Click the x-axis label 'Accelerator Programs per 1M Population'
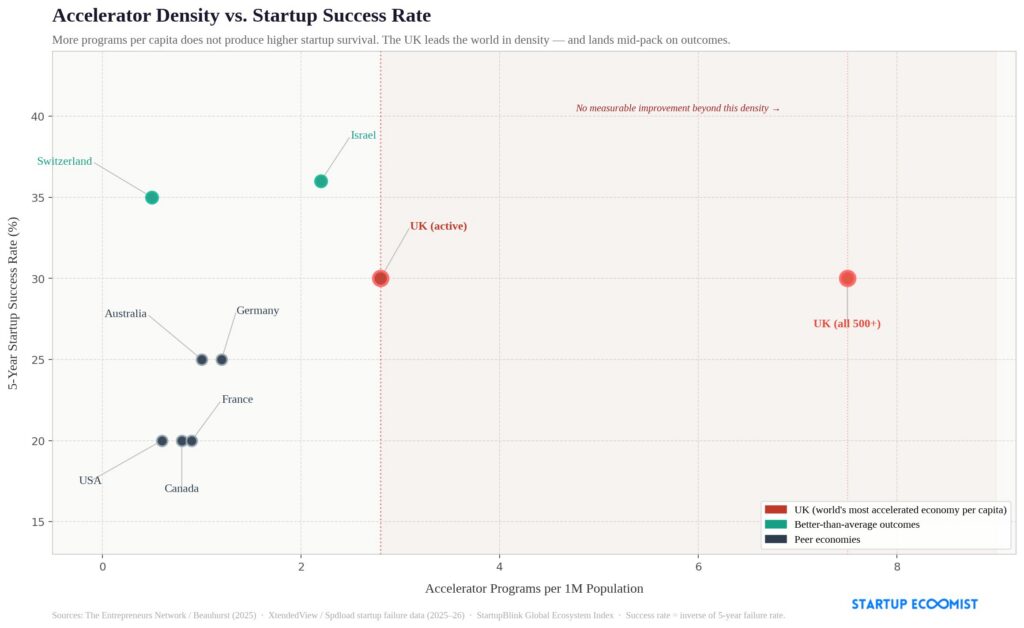 tap(534, 589)
